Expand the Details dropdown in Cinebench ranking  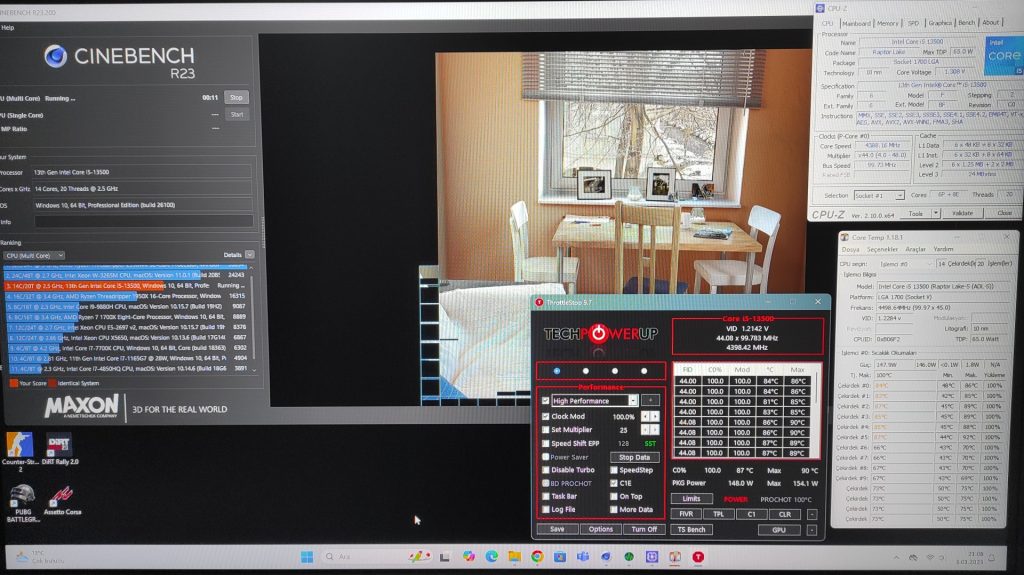(249, 255)
